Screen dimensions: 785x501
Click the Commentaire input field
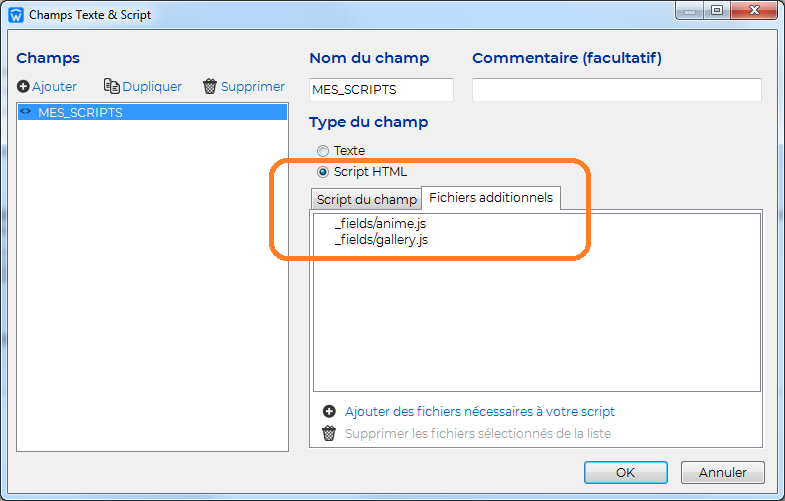(617, 90)
